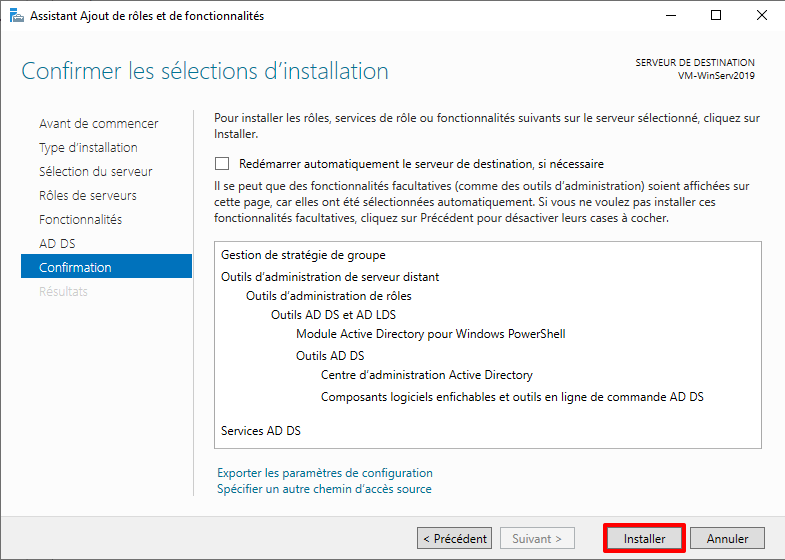The image size is (785, 560).
Task: Click the wizard icon in title bar
Action: [14, 15]
